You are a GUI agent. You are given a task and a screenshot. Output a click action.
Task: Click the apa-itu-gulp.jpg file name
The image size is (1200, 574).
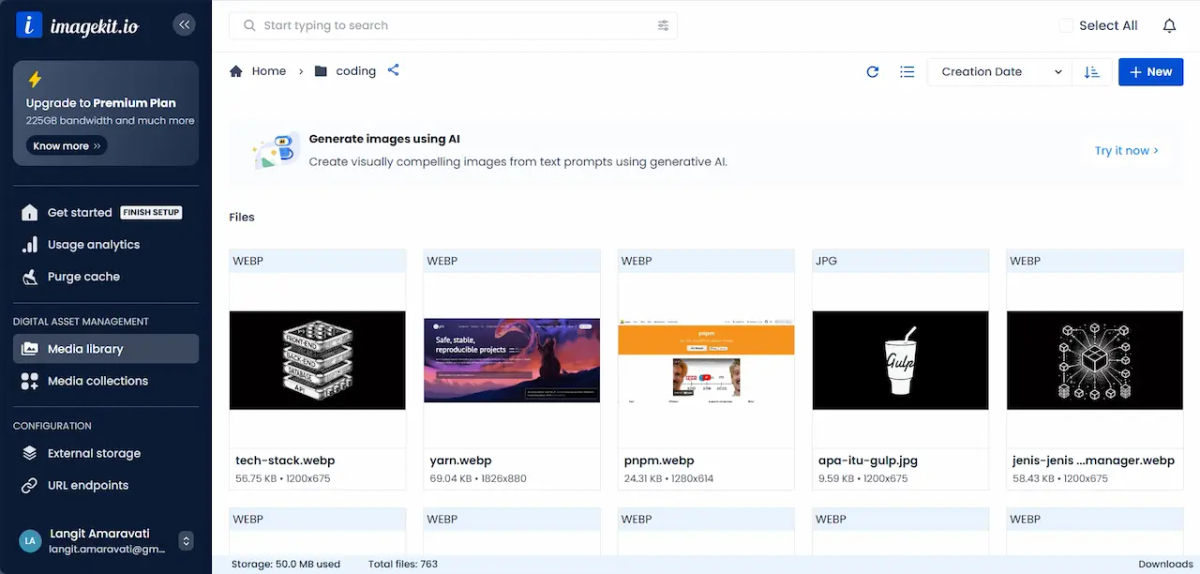pos(868,461)
